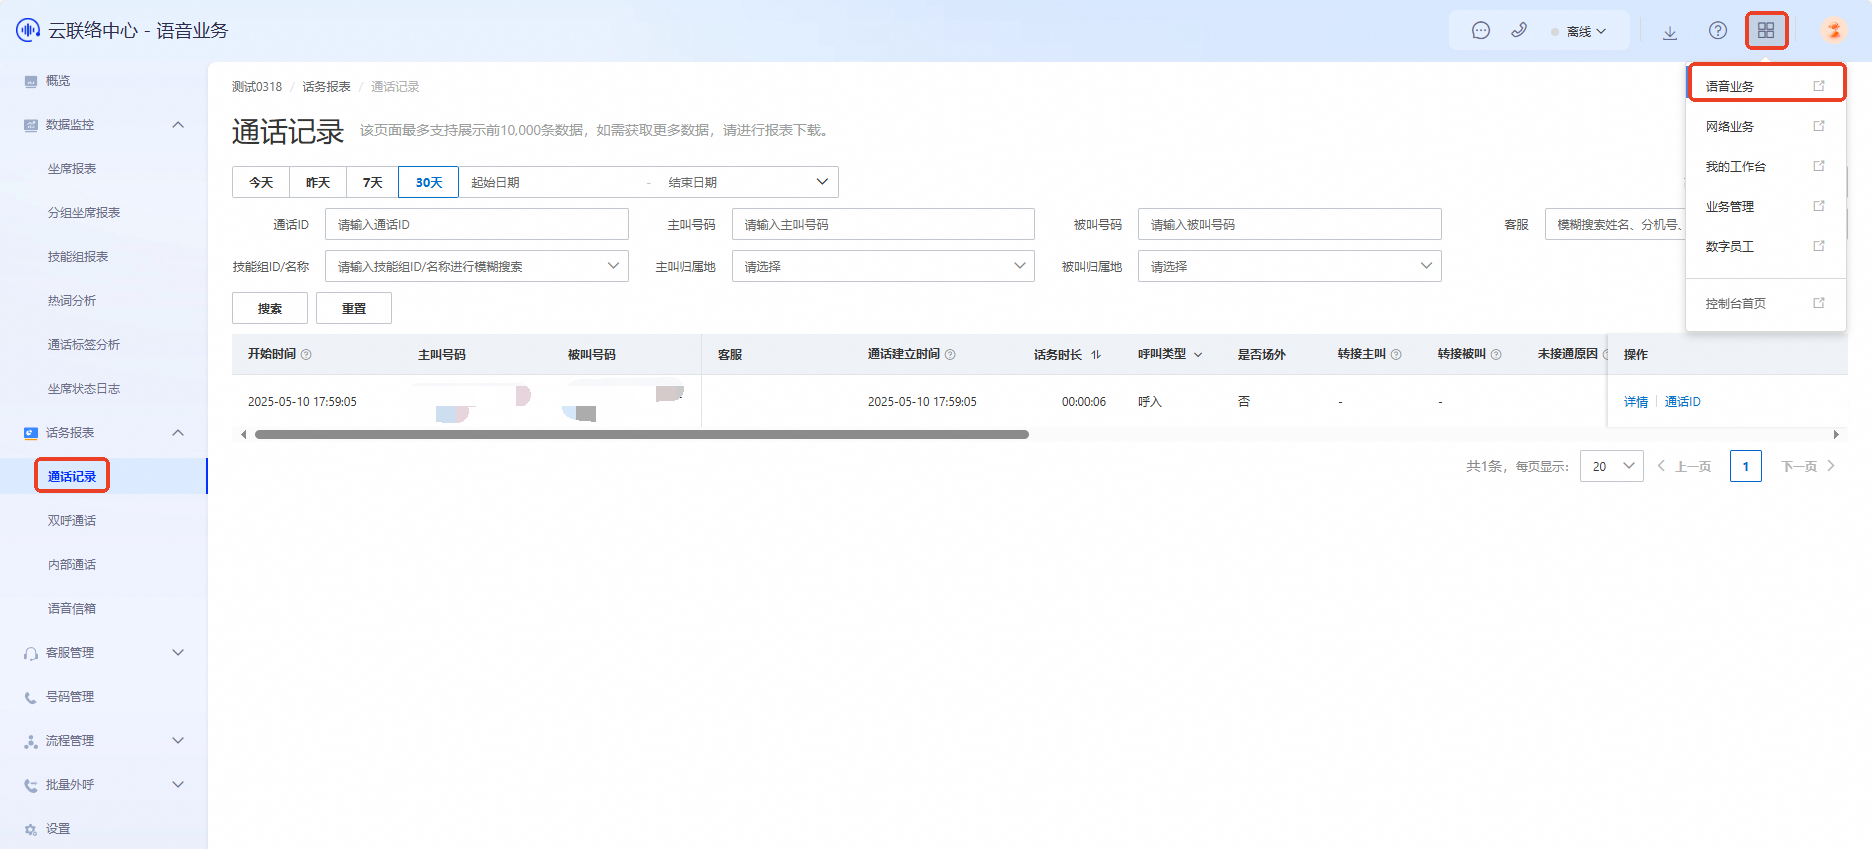The image size is (1872, 849).
Task: Open the 被叫归属地 select dropdown
Action: [1290, 266]
